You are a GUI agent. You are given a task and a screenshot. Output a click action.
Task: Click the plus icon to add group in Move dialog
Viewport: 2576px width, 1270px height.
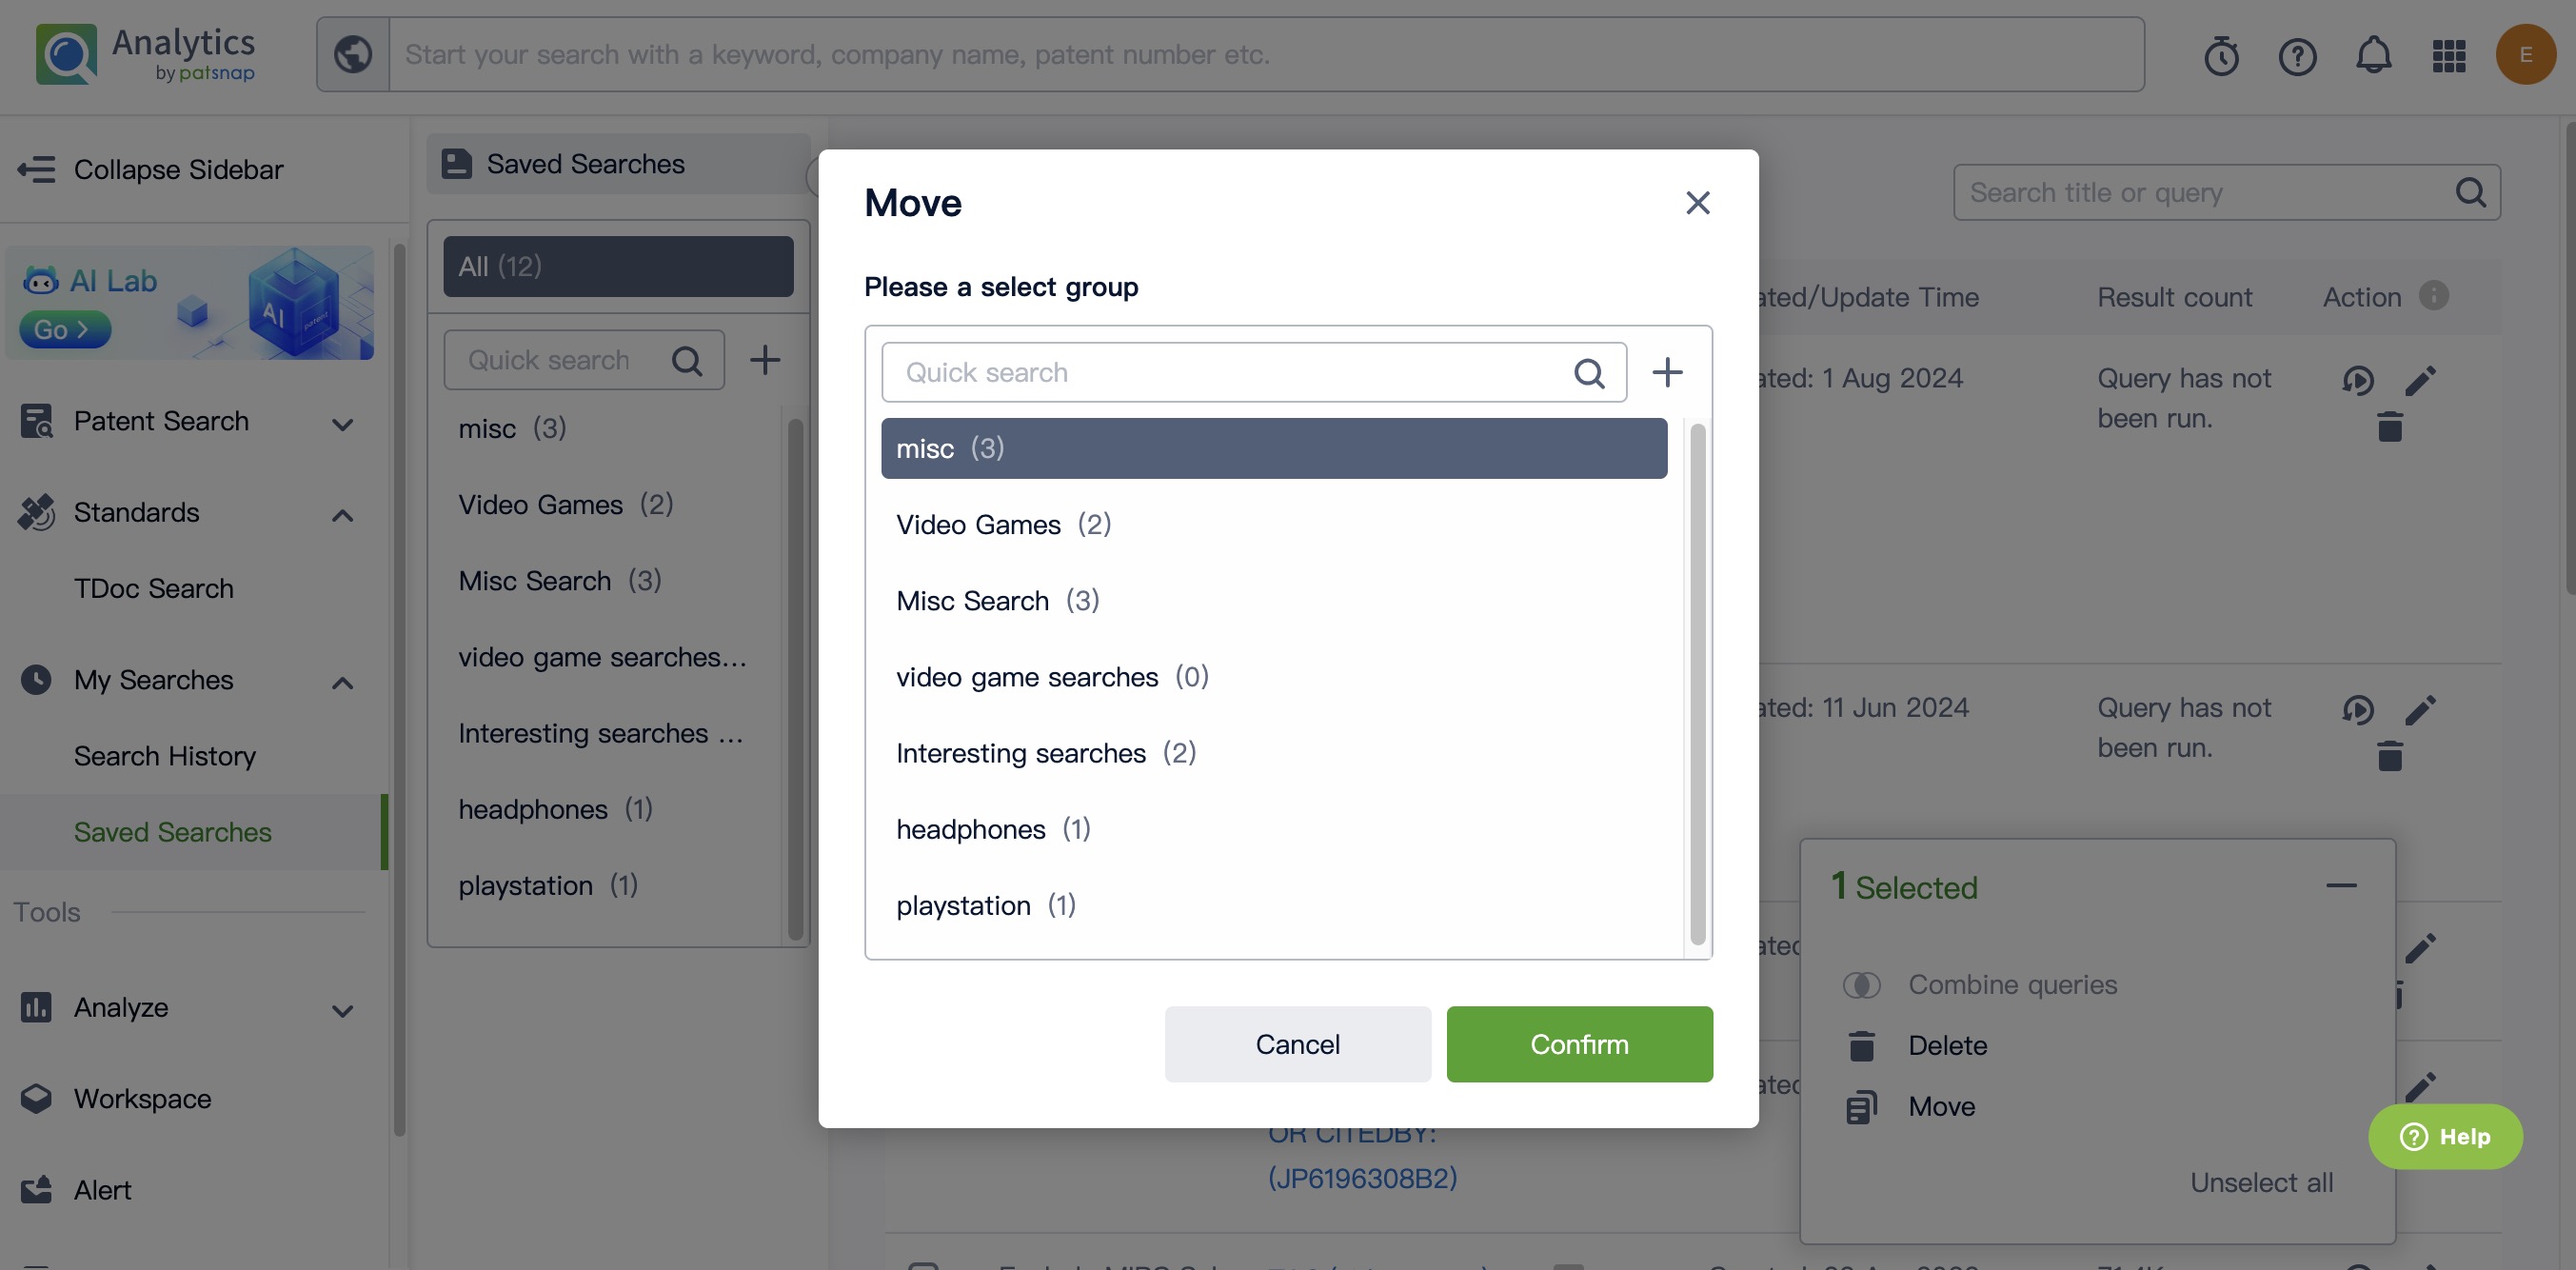point(1667,373)
